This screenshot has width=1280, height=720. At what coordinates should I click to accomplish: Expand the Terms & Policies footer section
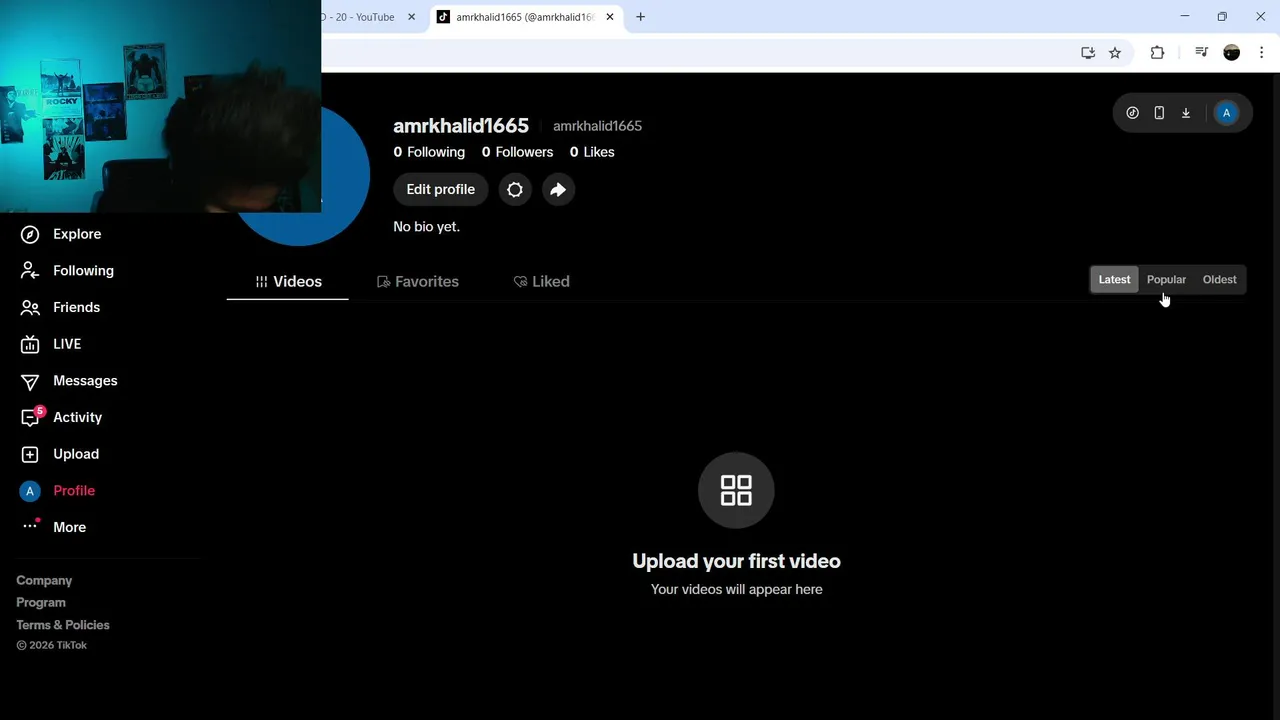63,625
